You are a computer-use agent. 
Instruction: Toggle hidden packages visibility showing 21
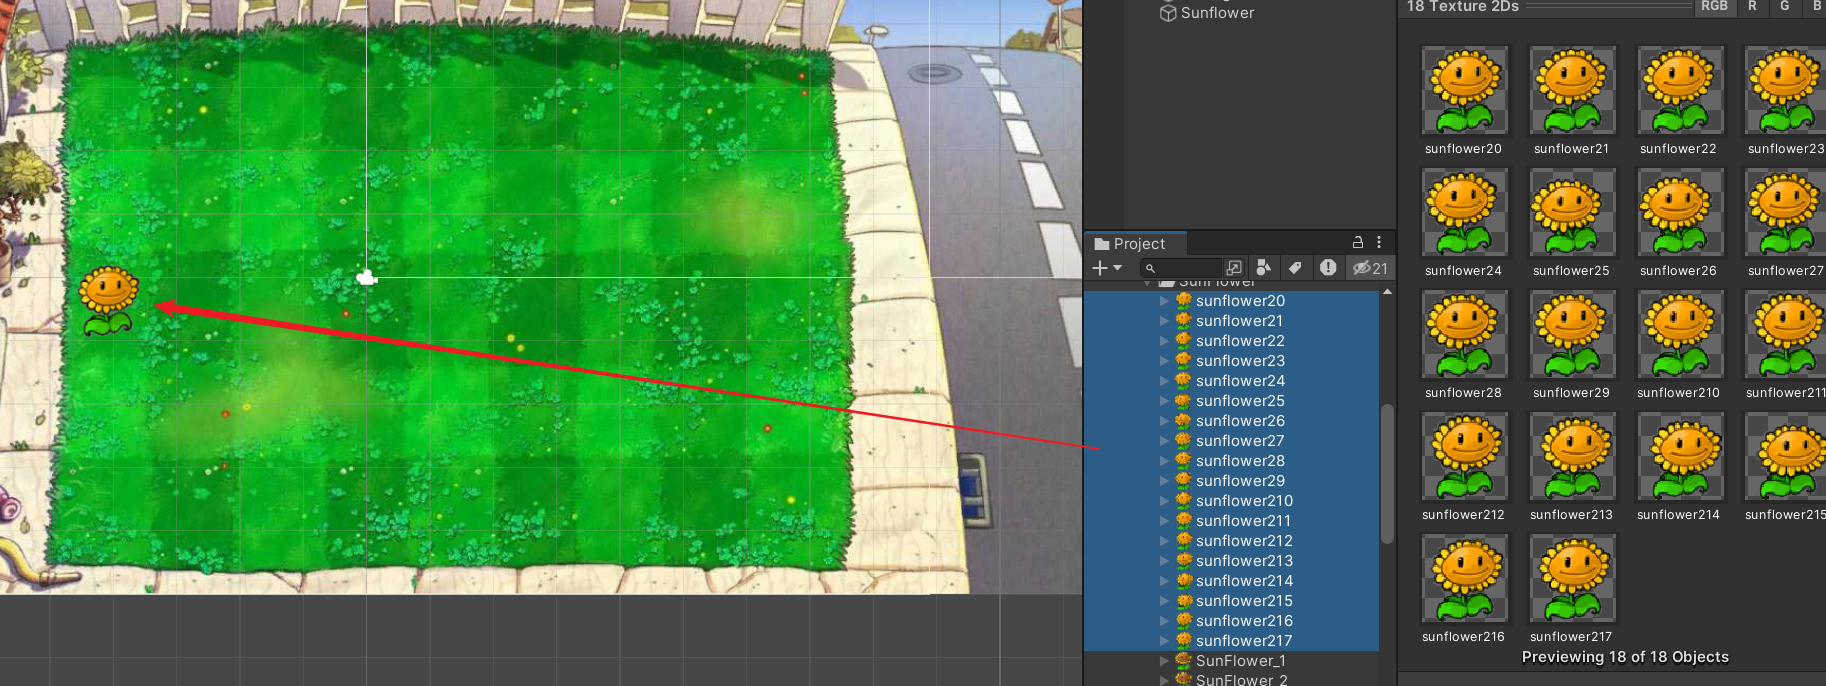[1371, 268]
